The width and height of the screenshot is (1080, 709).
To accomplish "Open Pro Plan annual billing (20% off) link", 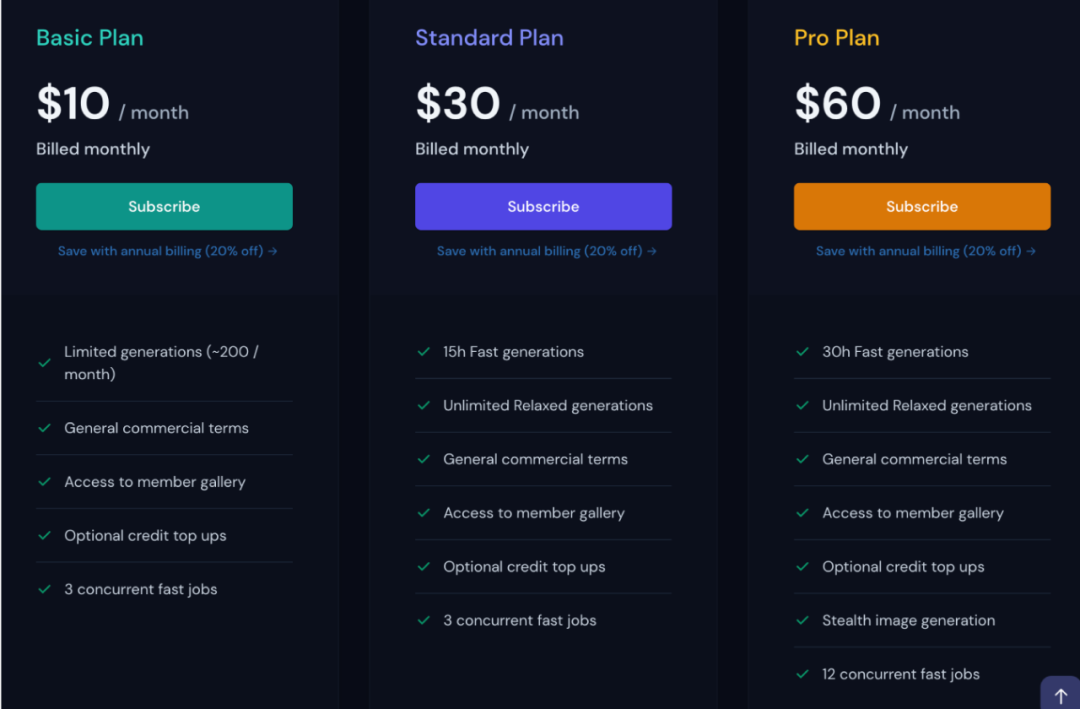I will click(925, 251).
